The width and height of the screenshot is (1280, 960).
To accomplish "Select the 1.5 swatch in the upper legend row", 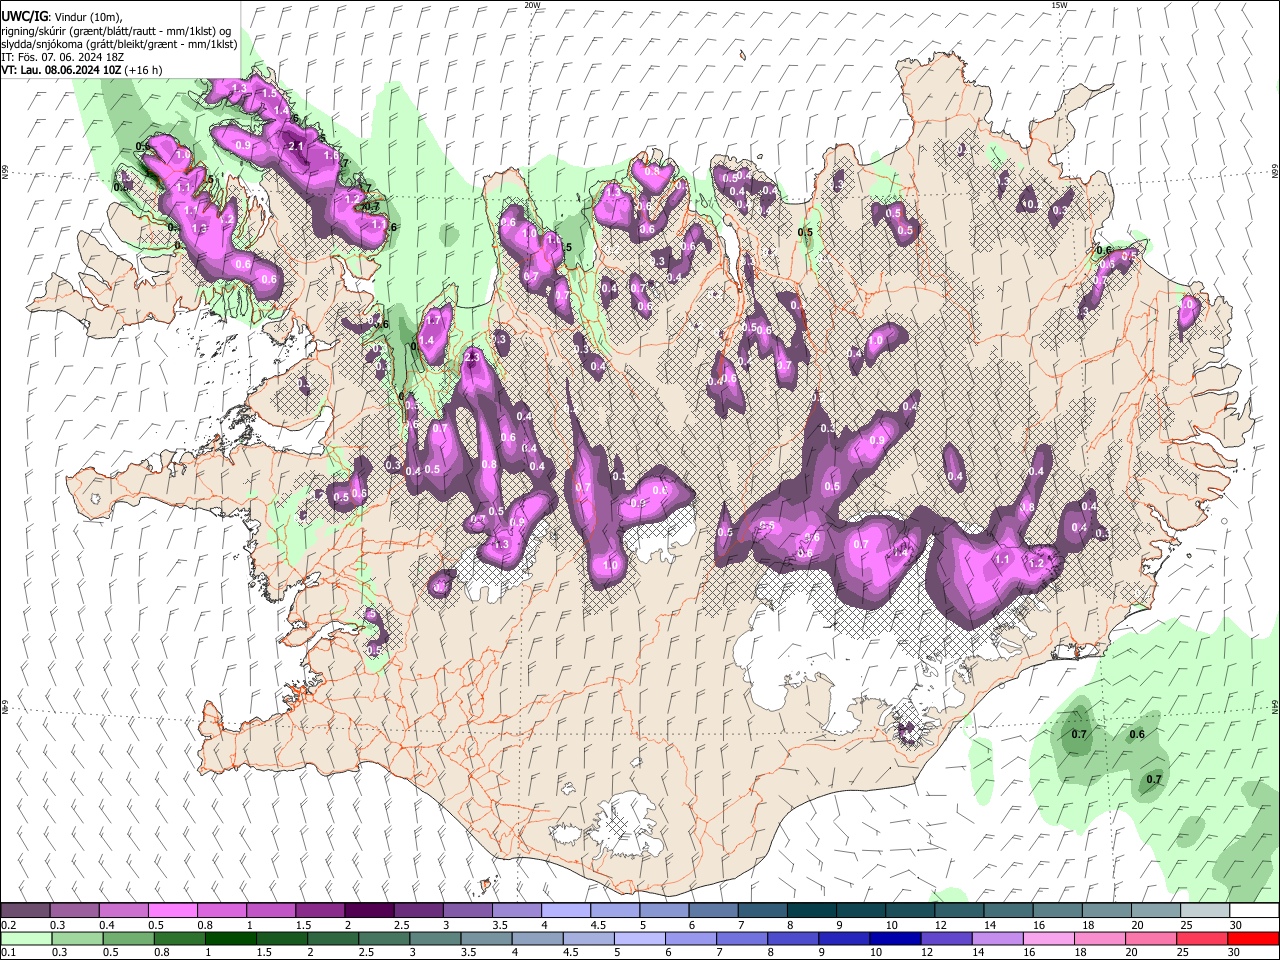I will click(319, 911).
